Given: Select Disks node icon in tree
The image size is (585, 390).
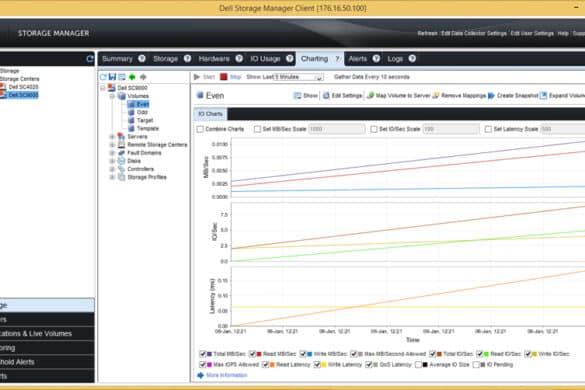Looking at the screenshot, I should (x=121, y=161).
